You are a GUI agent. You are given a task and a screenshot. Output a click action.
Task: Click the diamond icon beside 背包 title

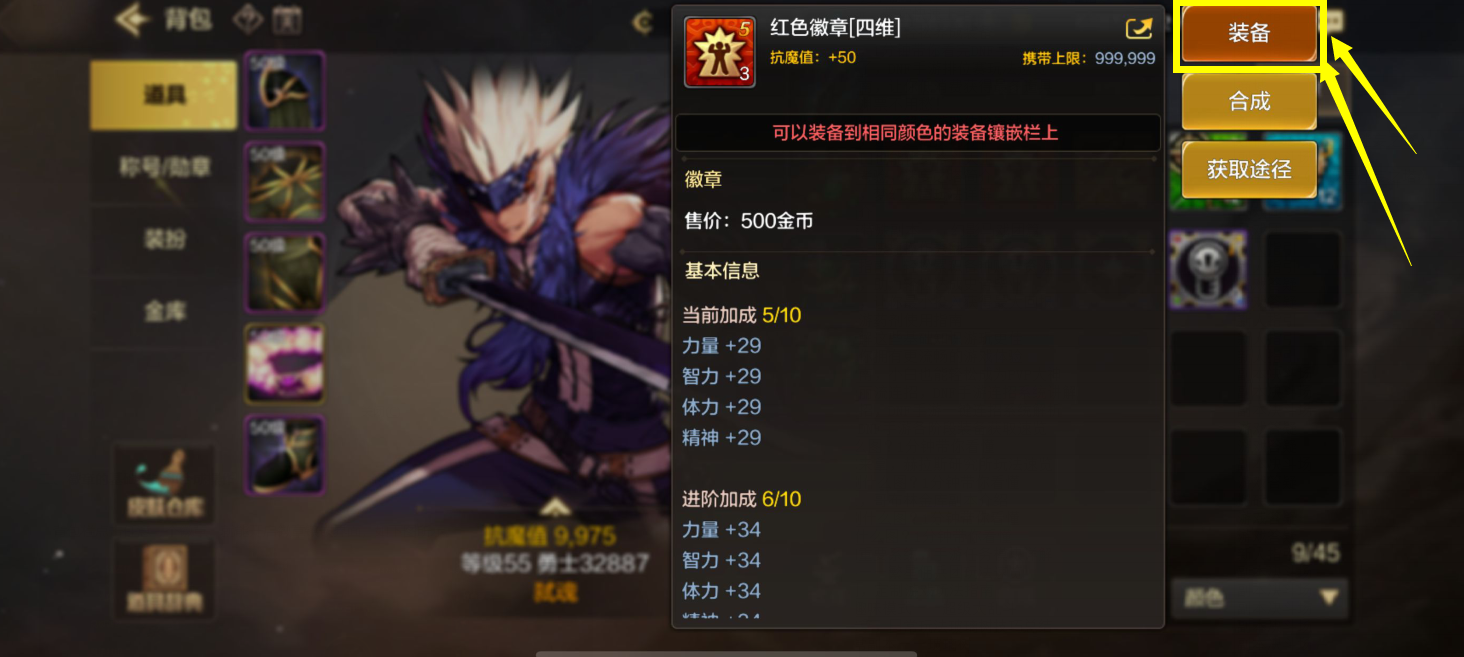249,19
